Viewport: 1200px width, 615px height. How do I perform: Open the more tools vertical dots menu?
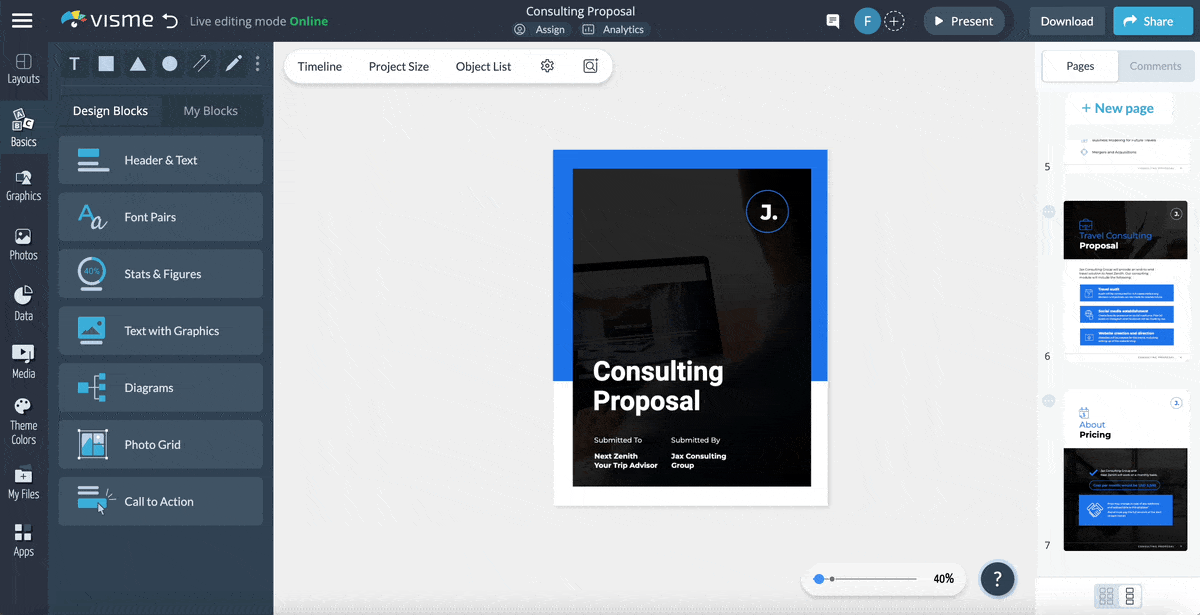[258, 64]
